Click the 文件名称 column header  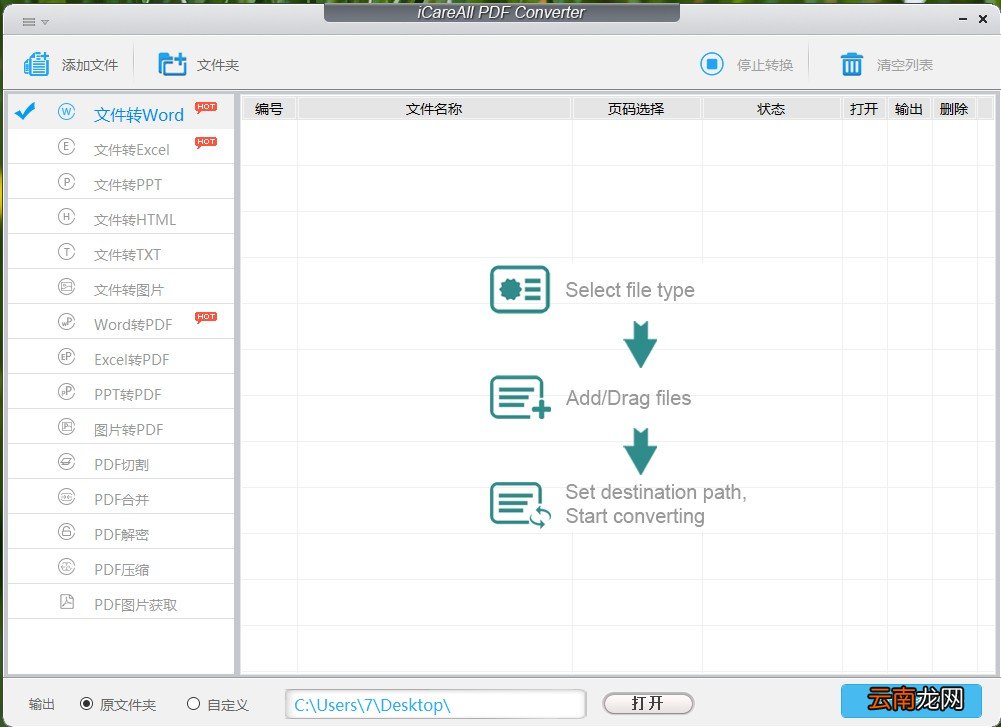[434, 109]
